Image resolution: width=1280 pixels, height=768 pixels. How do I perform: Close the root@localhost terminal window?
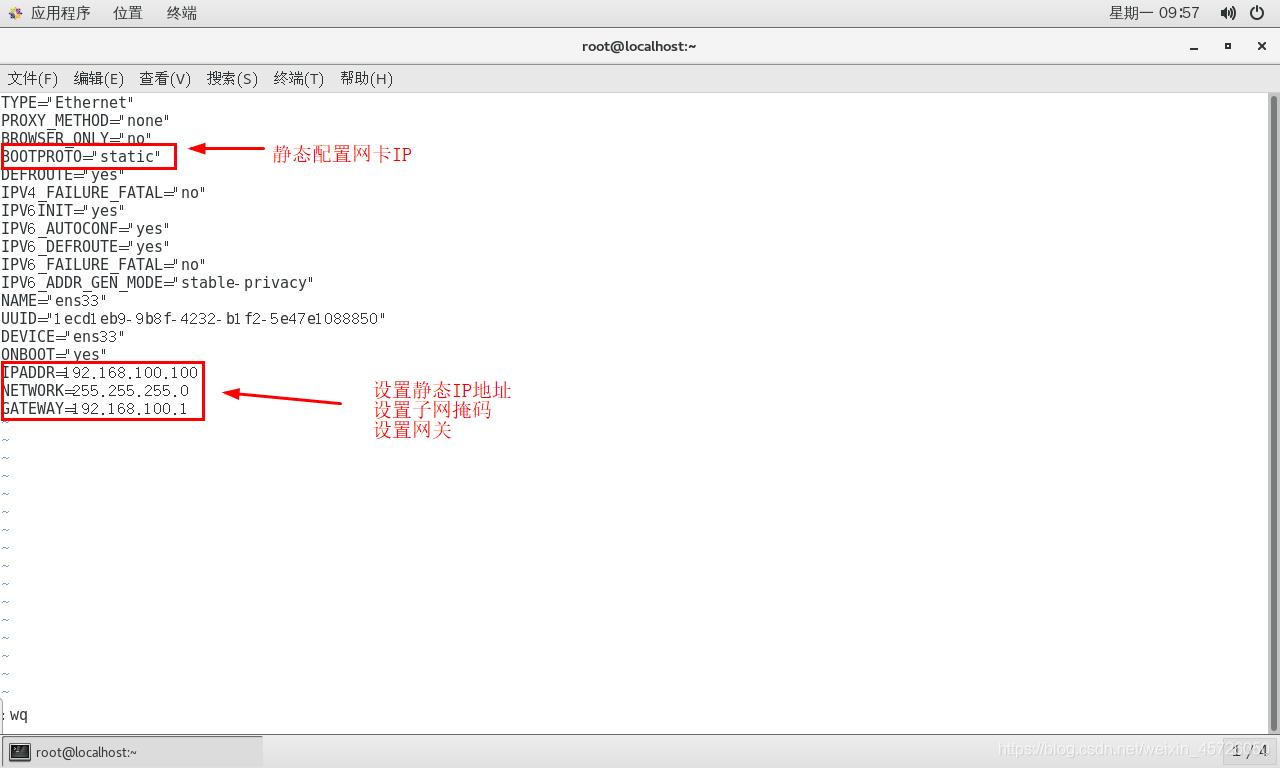pos(1261,46)
